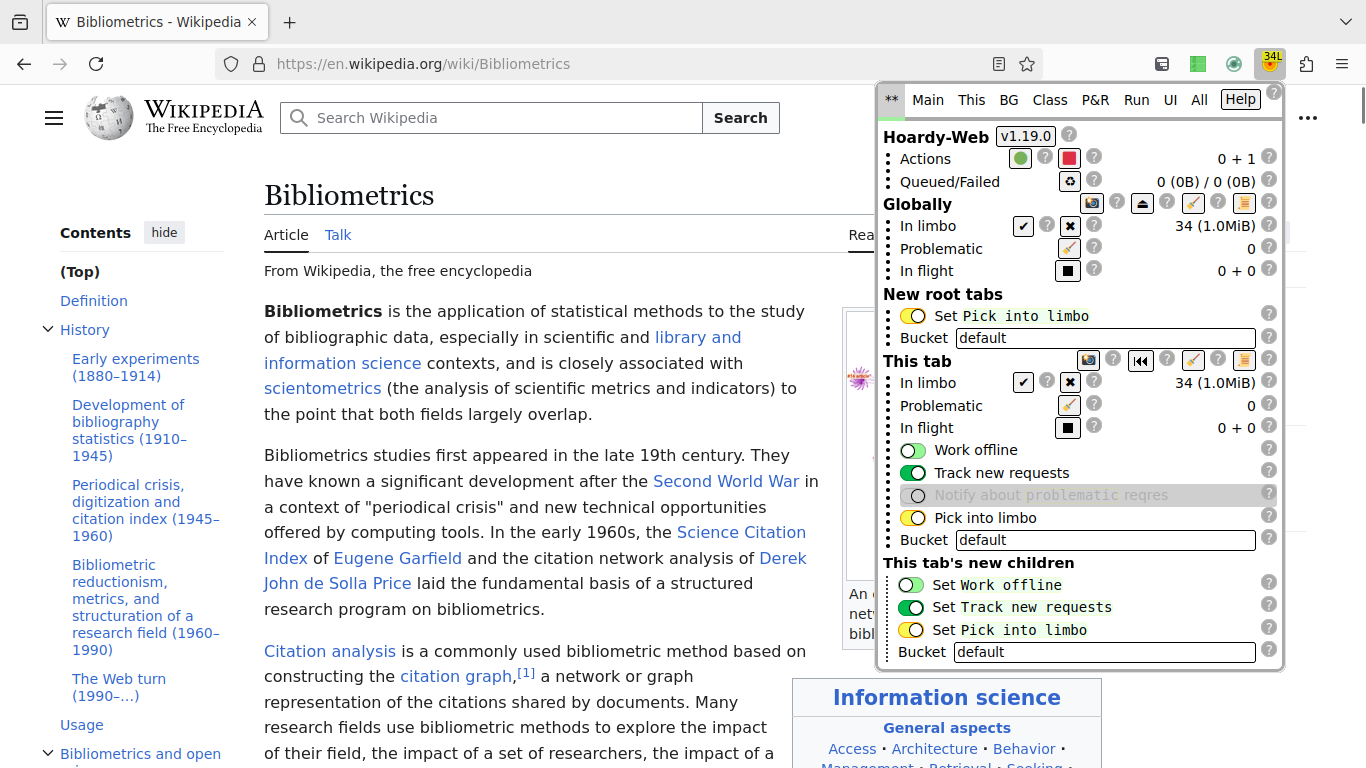Image resolution: width=1366 pixels, height=768 pixels.
Task: Click the camera snapshot icon in Globally row
Action: click(1092, 203)
